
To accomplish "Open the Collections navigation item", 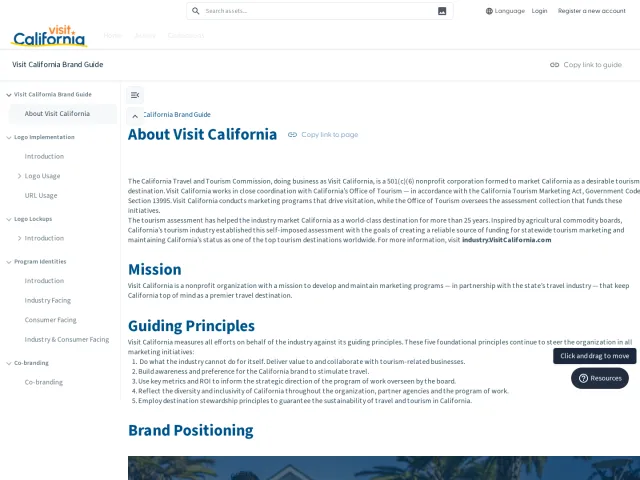I will pos(186,36).
